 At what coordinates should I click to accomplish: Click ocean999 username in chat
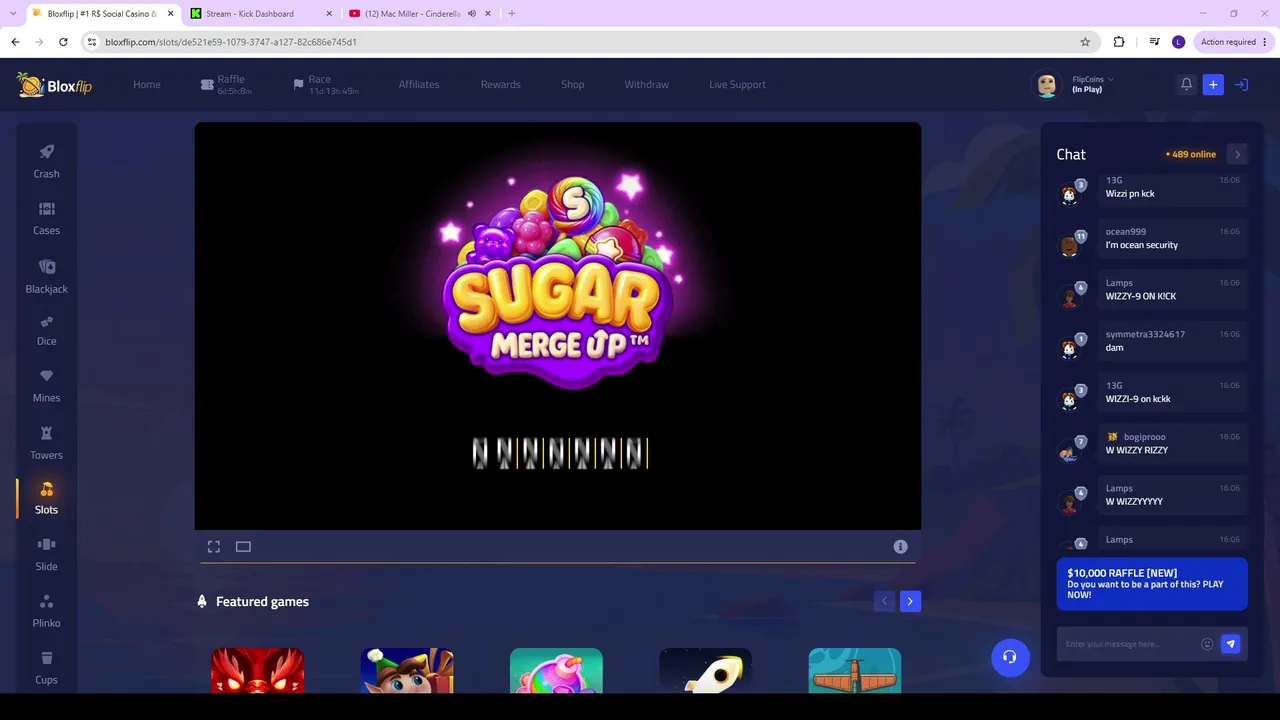pos(1126,232)
